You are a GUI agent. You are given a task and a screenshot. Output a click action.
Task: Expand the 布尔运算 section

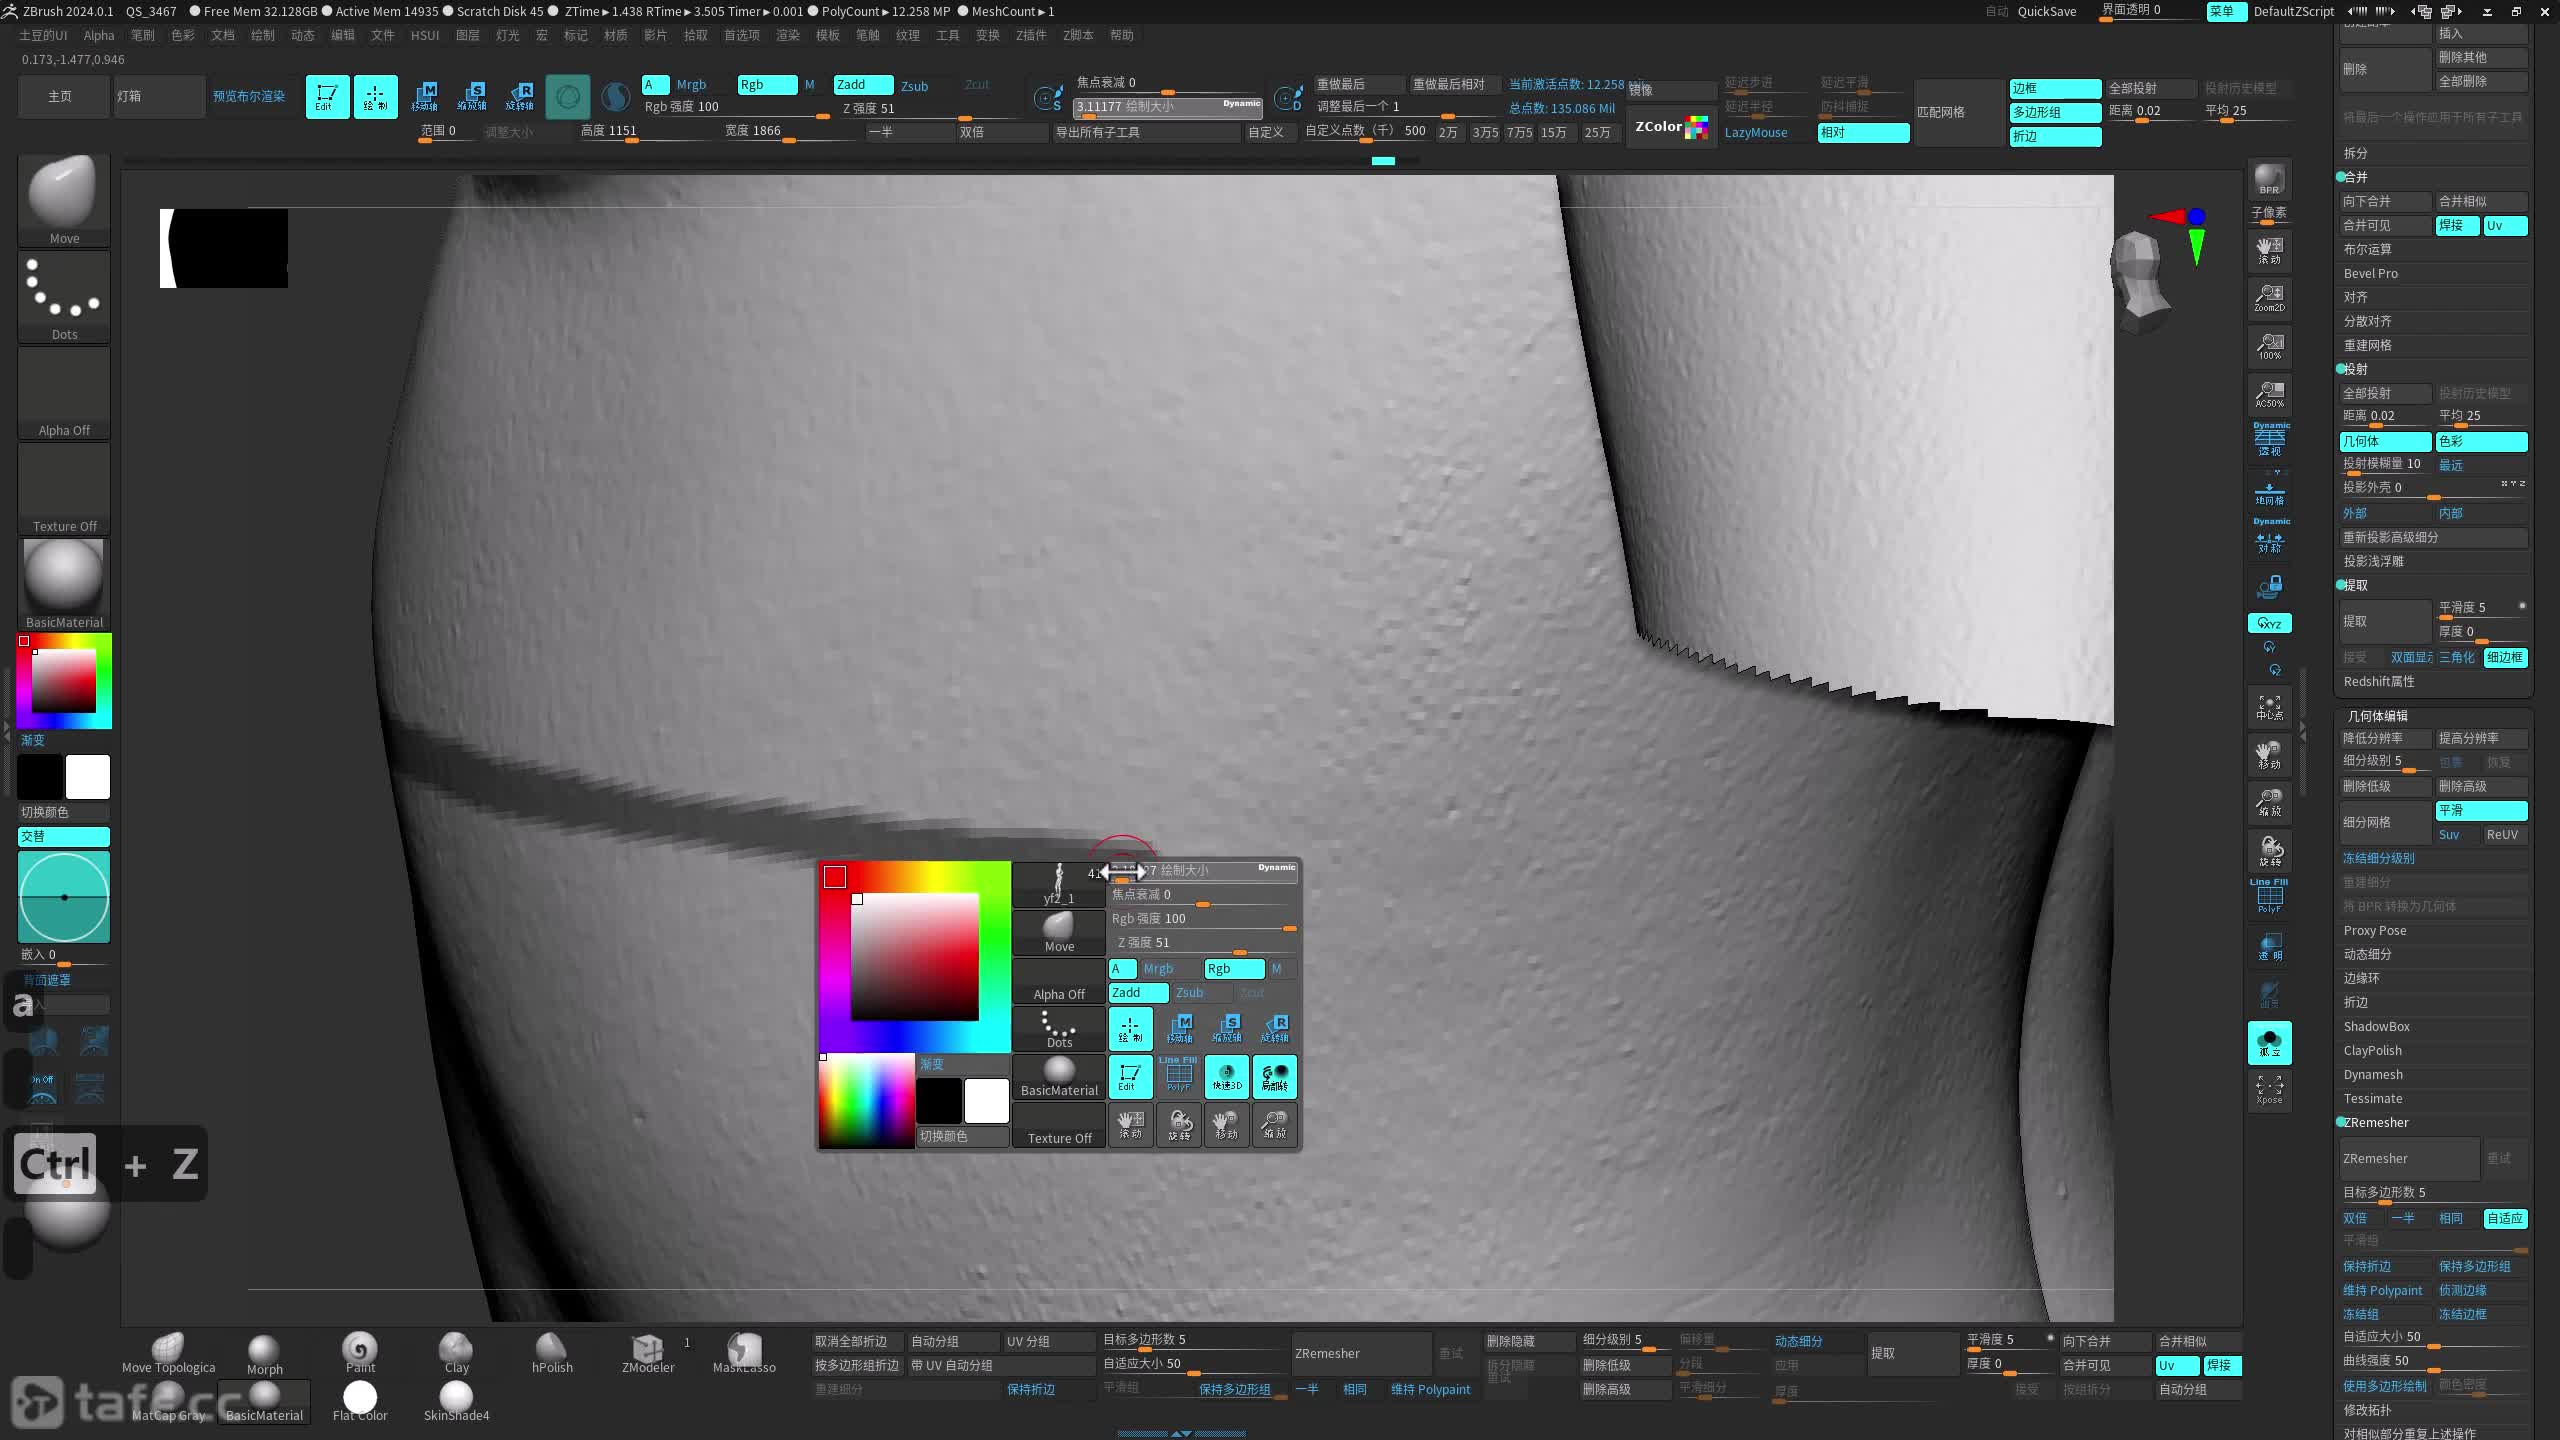click(2367, 249)
